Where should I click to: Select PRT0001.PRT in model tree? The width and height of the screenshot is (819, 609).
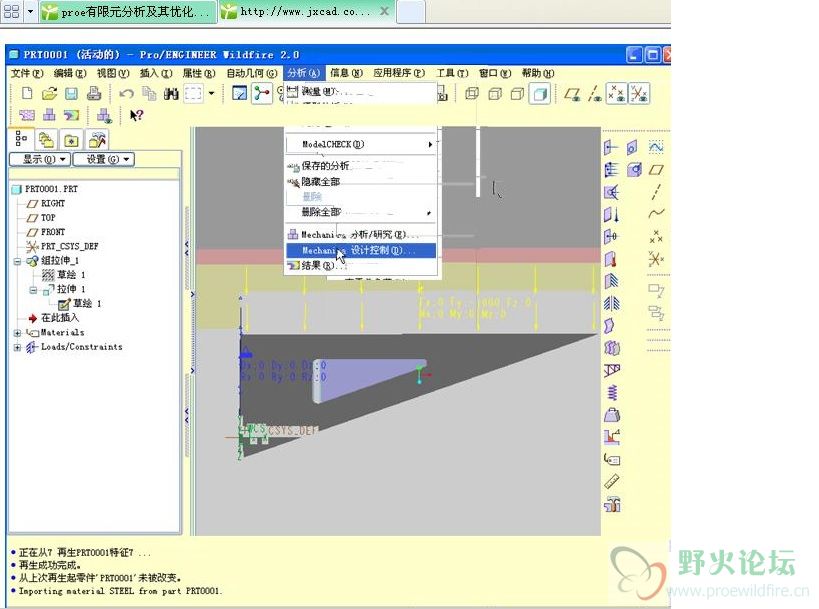[x=51, y=189]
